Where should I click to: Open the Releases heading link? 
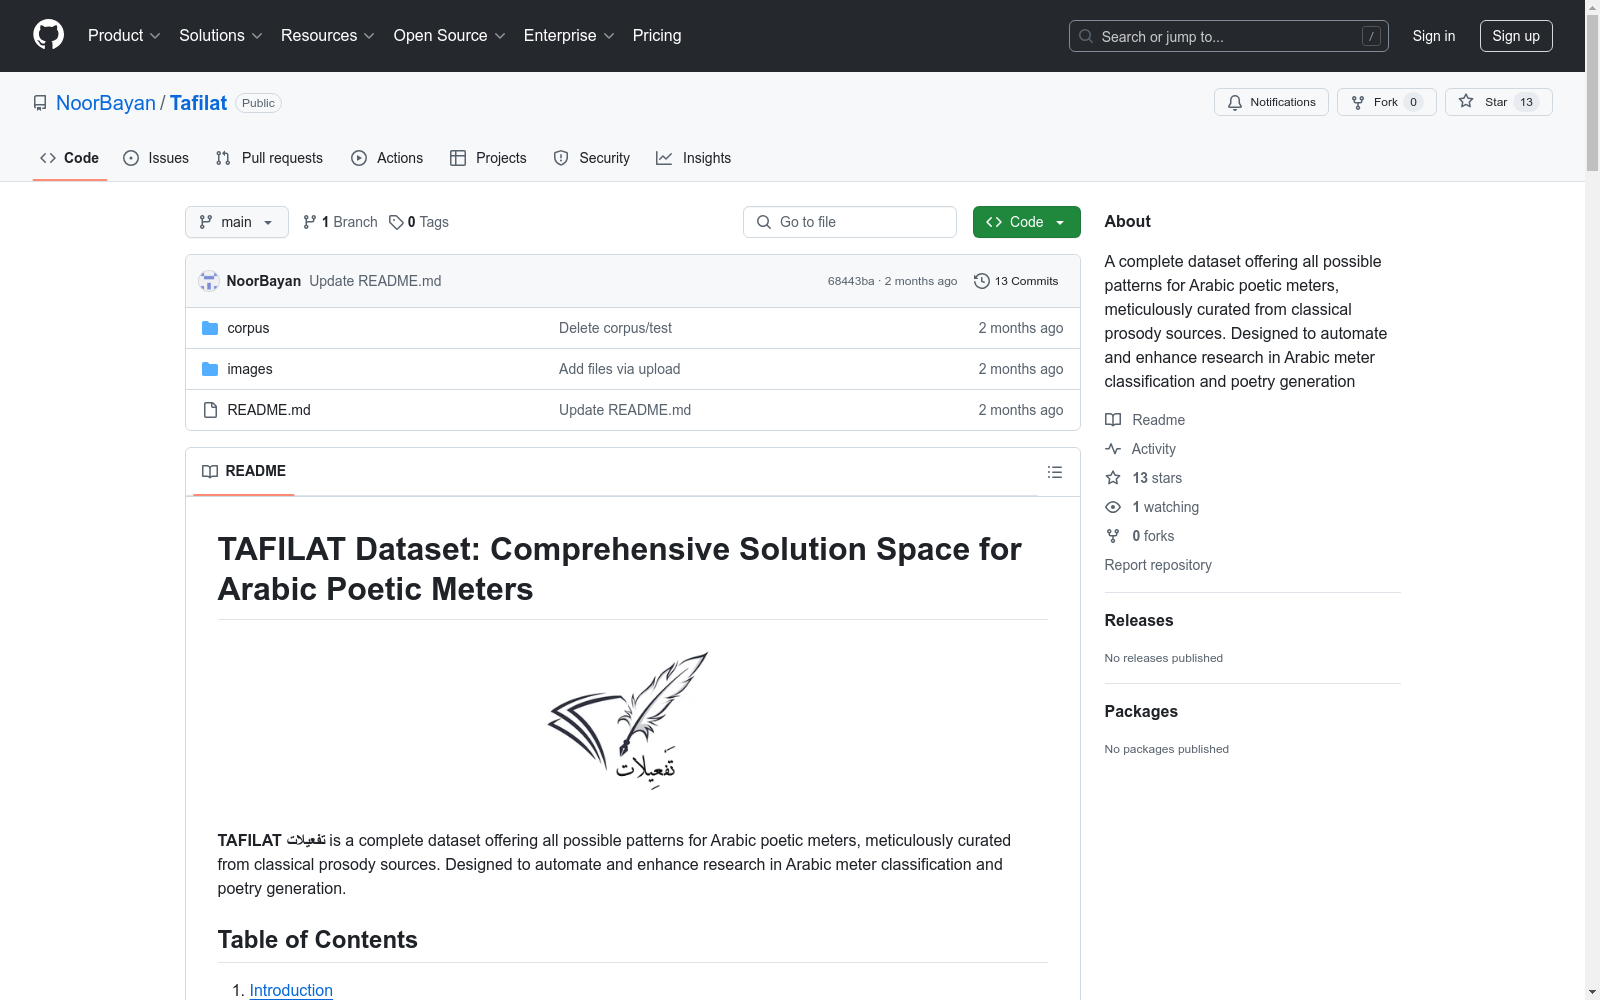tap(1139, 620)
